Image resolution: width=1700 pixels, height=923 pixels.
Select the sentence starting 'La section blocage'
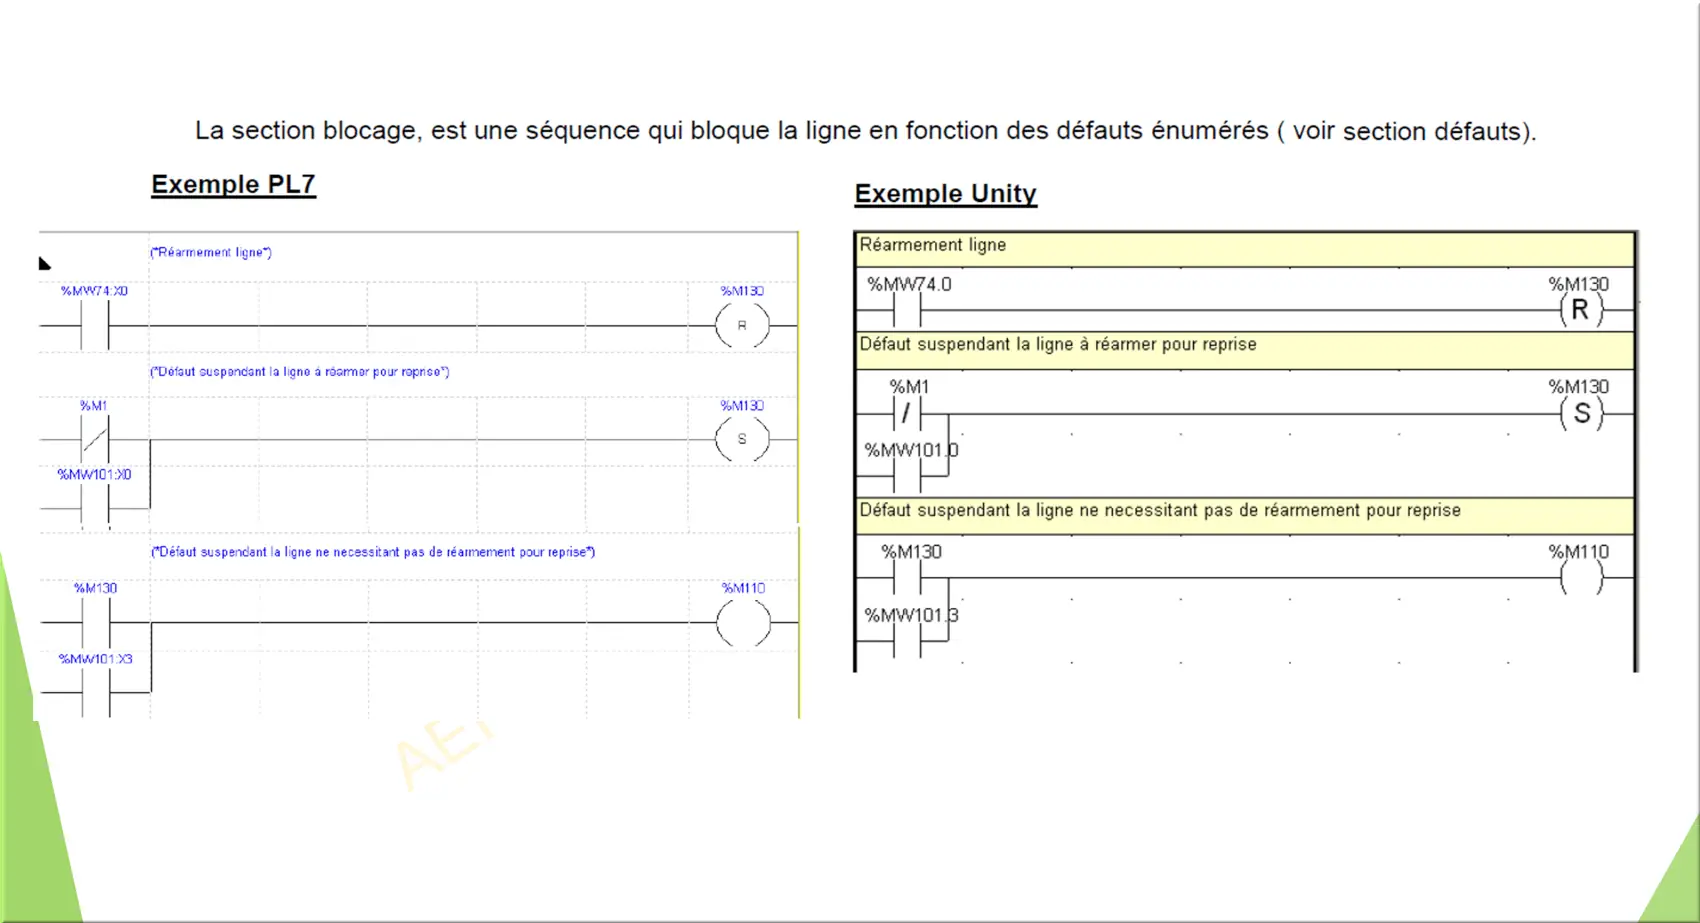[865, 131]
